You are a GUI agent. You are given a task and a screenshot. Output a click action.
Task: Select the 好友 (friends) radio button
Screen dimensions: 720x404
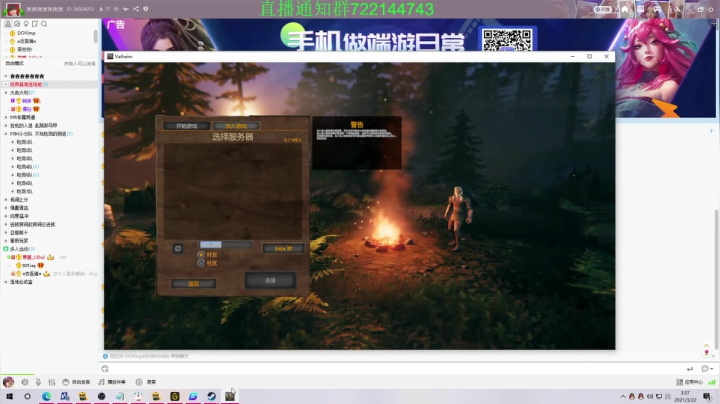pyautogui.click(x=201, y=254)
